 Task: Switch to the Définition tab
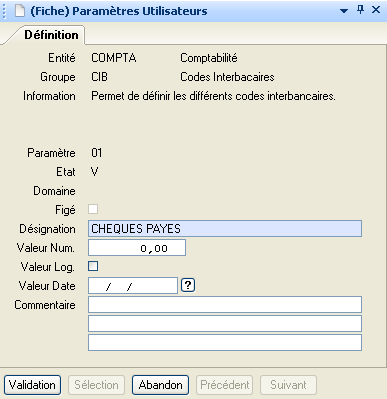[51, 35]
